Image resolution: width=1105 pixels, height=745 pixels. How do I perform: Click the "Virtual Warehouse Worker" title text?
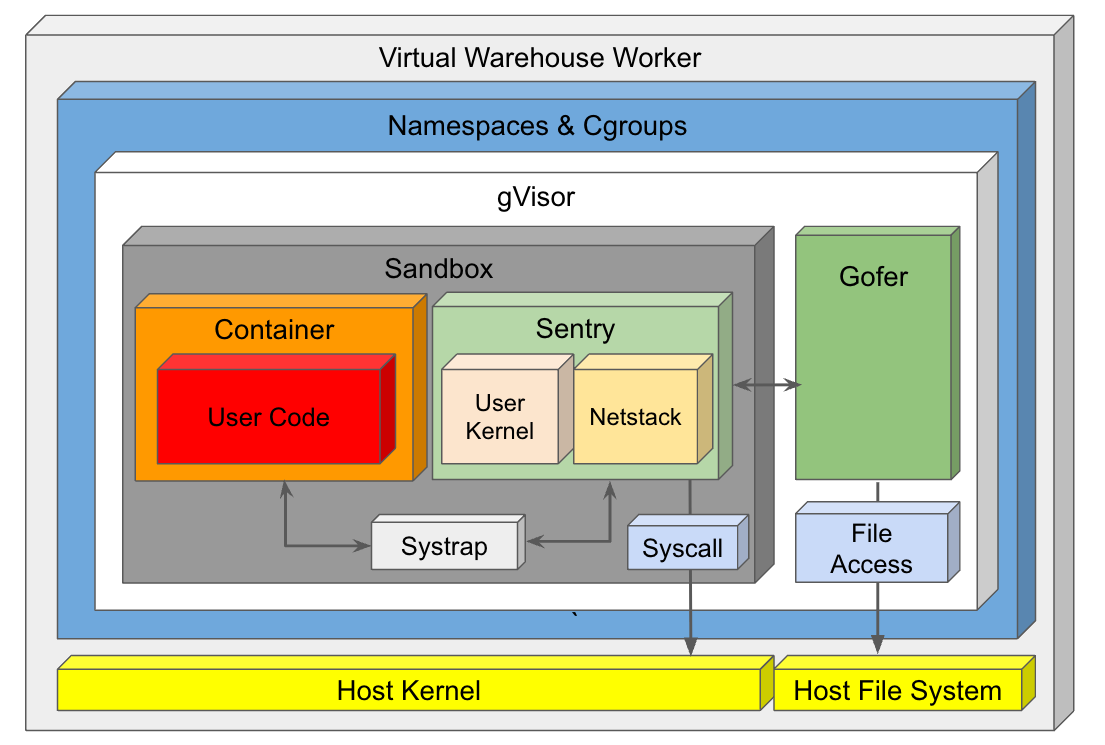pos(540,58)
